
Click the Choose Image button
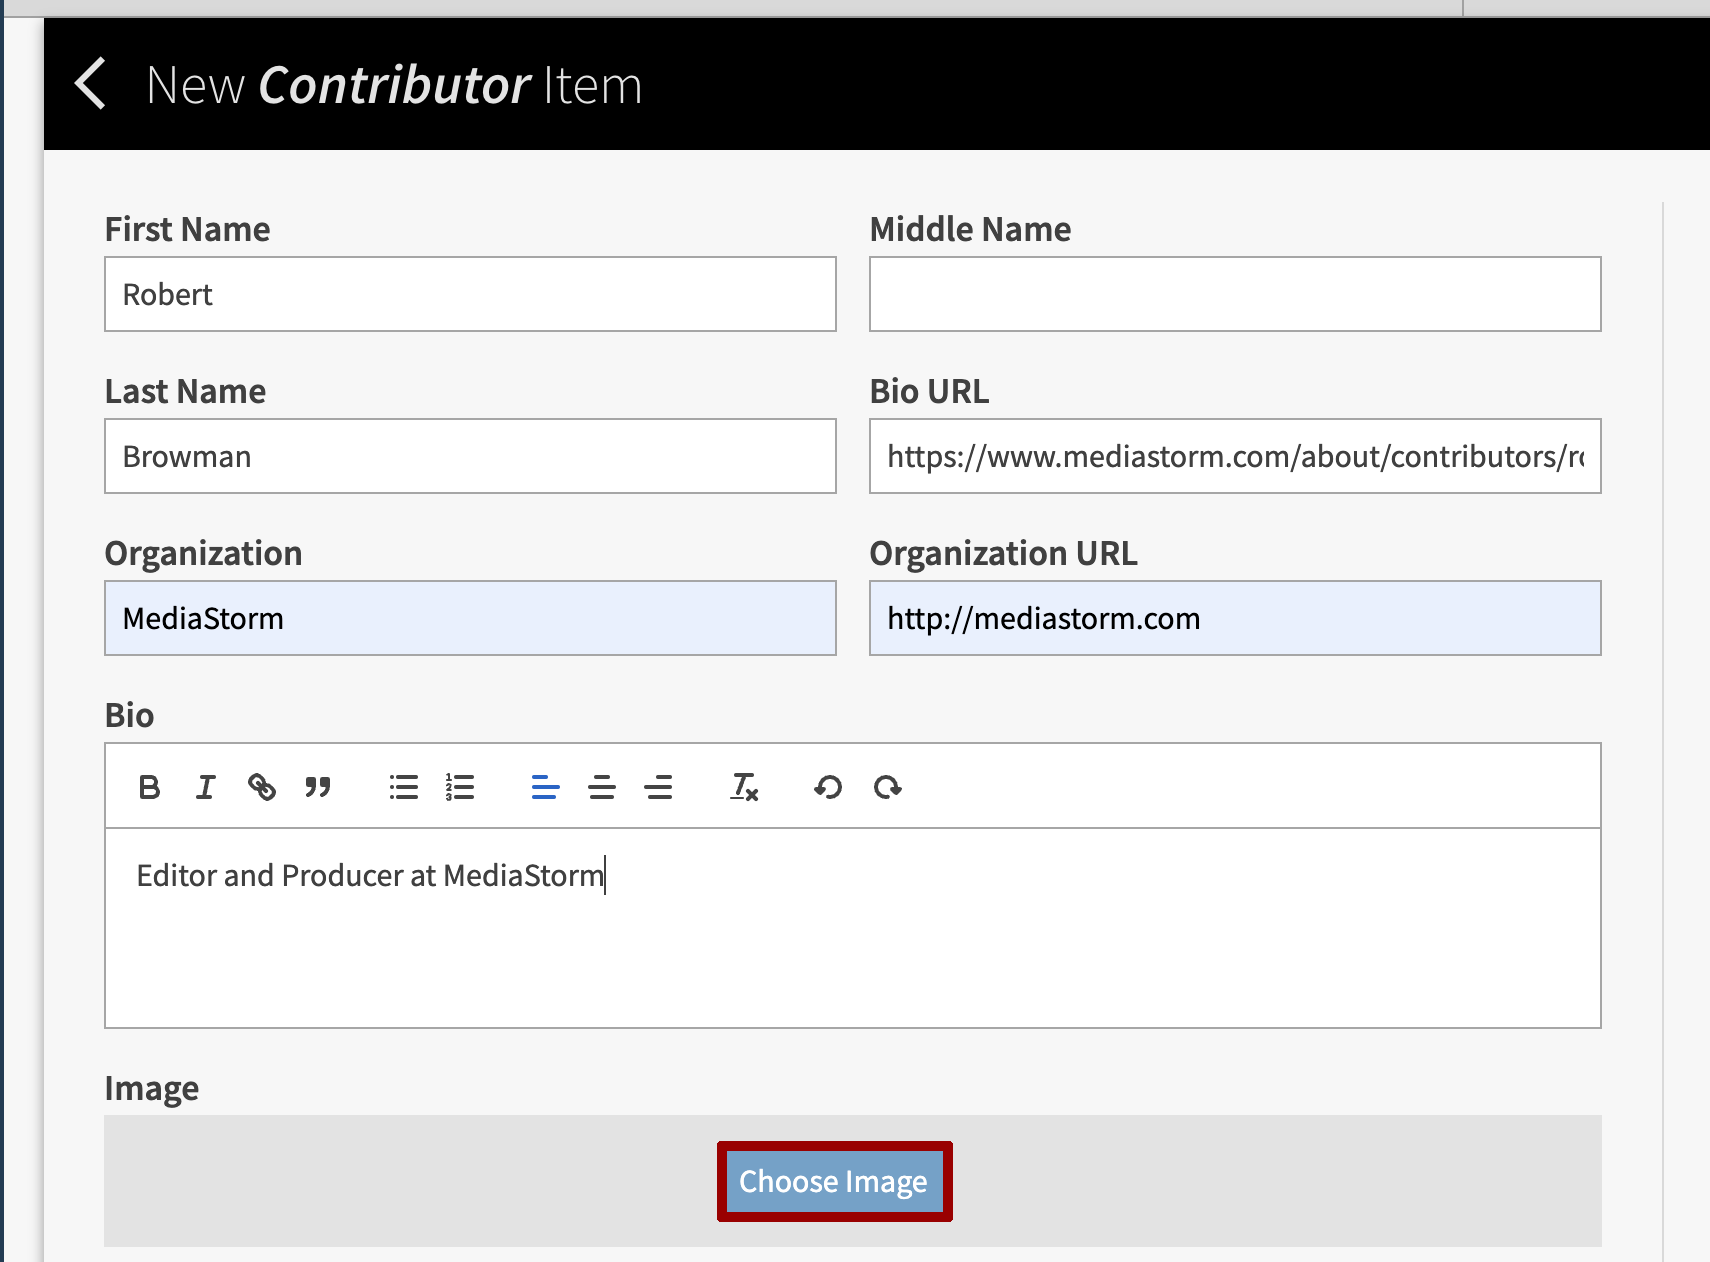[833, 1181]
